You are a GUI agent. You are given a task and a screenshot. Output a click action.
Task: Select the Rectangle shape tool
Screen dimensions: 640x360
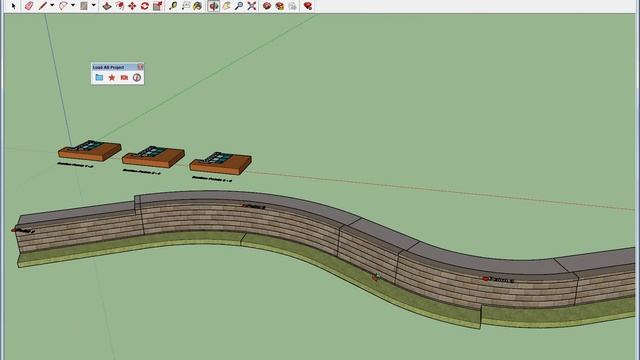coord(84,6)
